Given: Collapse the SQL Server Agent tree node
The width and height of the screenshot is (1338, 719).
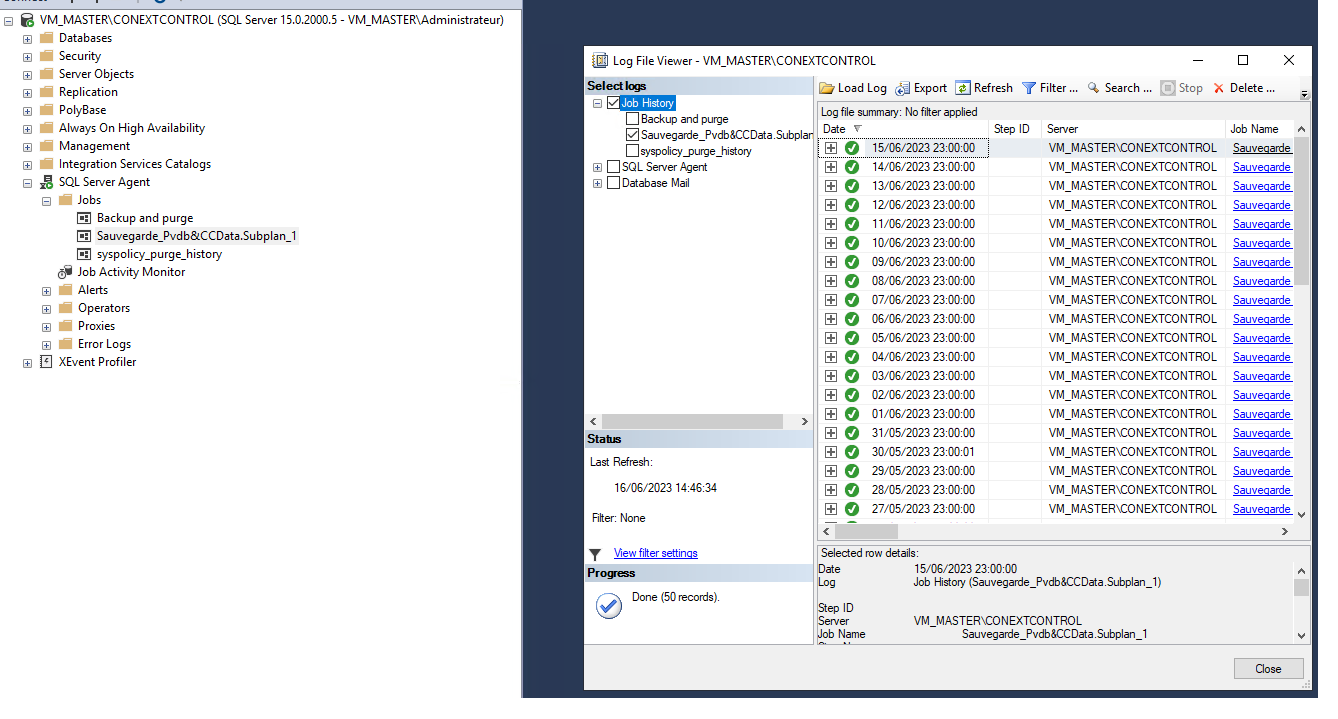Looking at the screenshot, I should pos(28,182).
